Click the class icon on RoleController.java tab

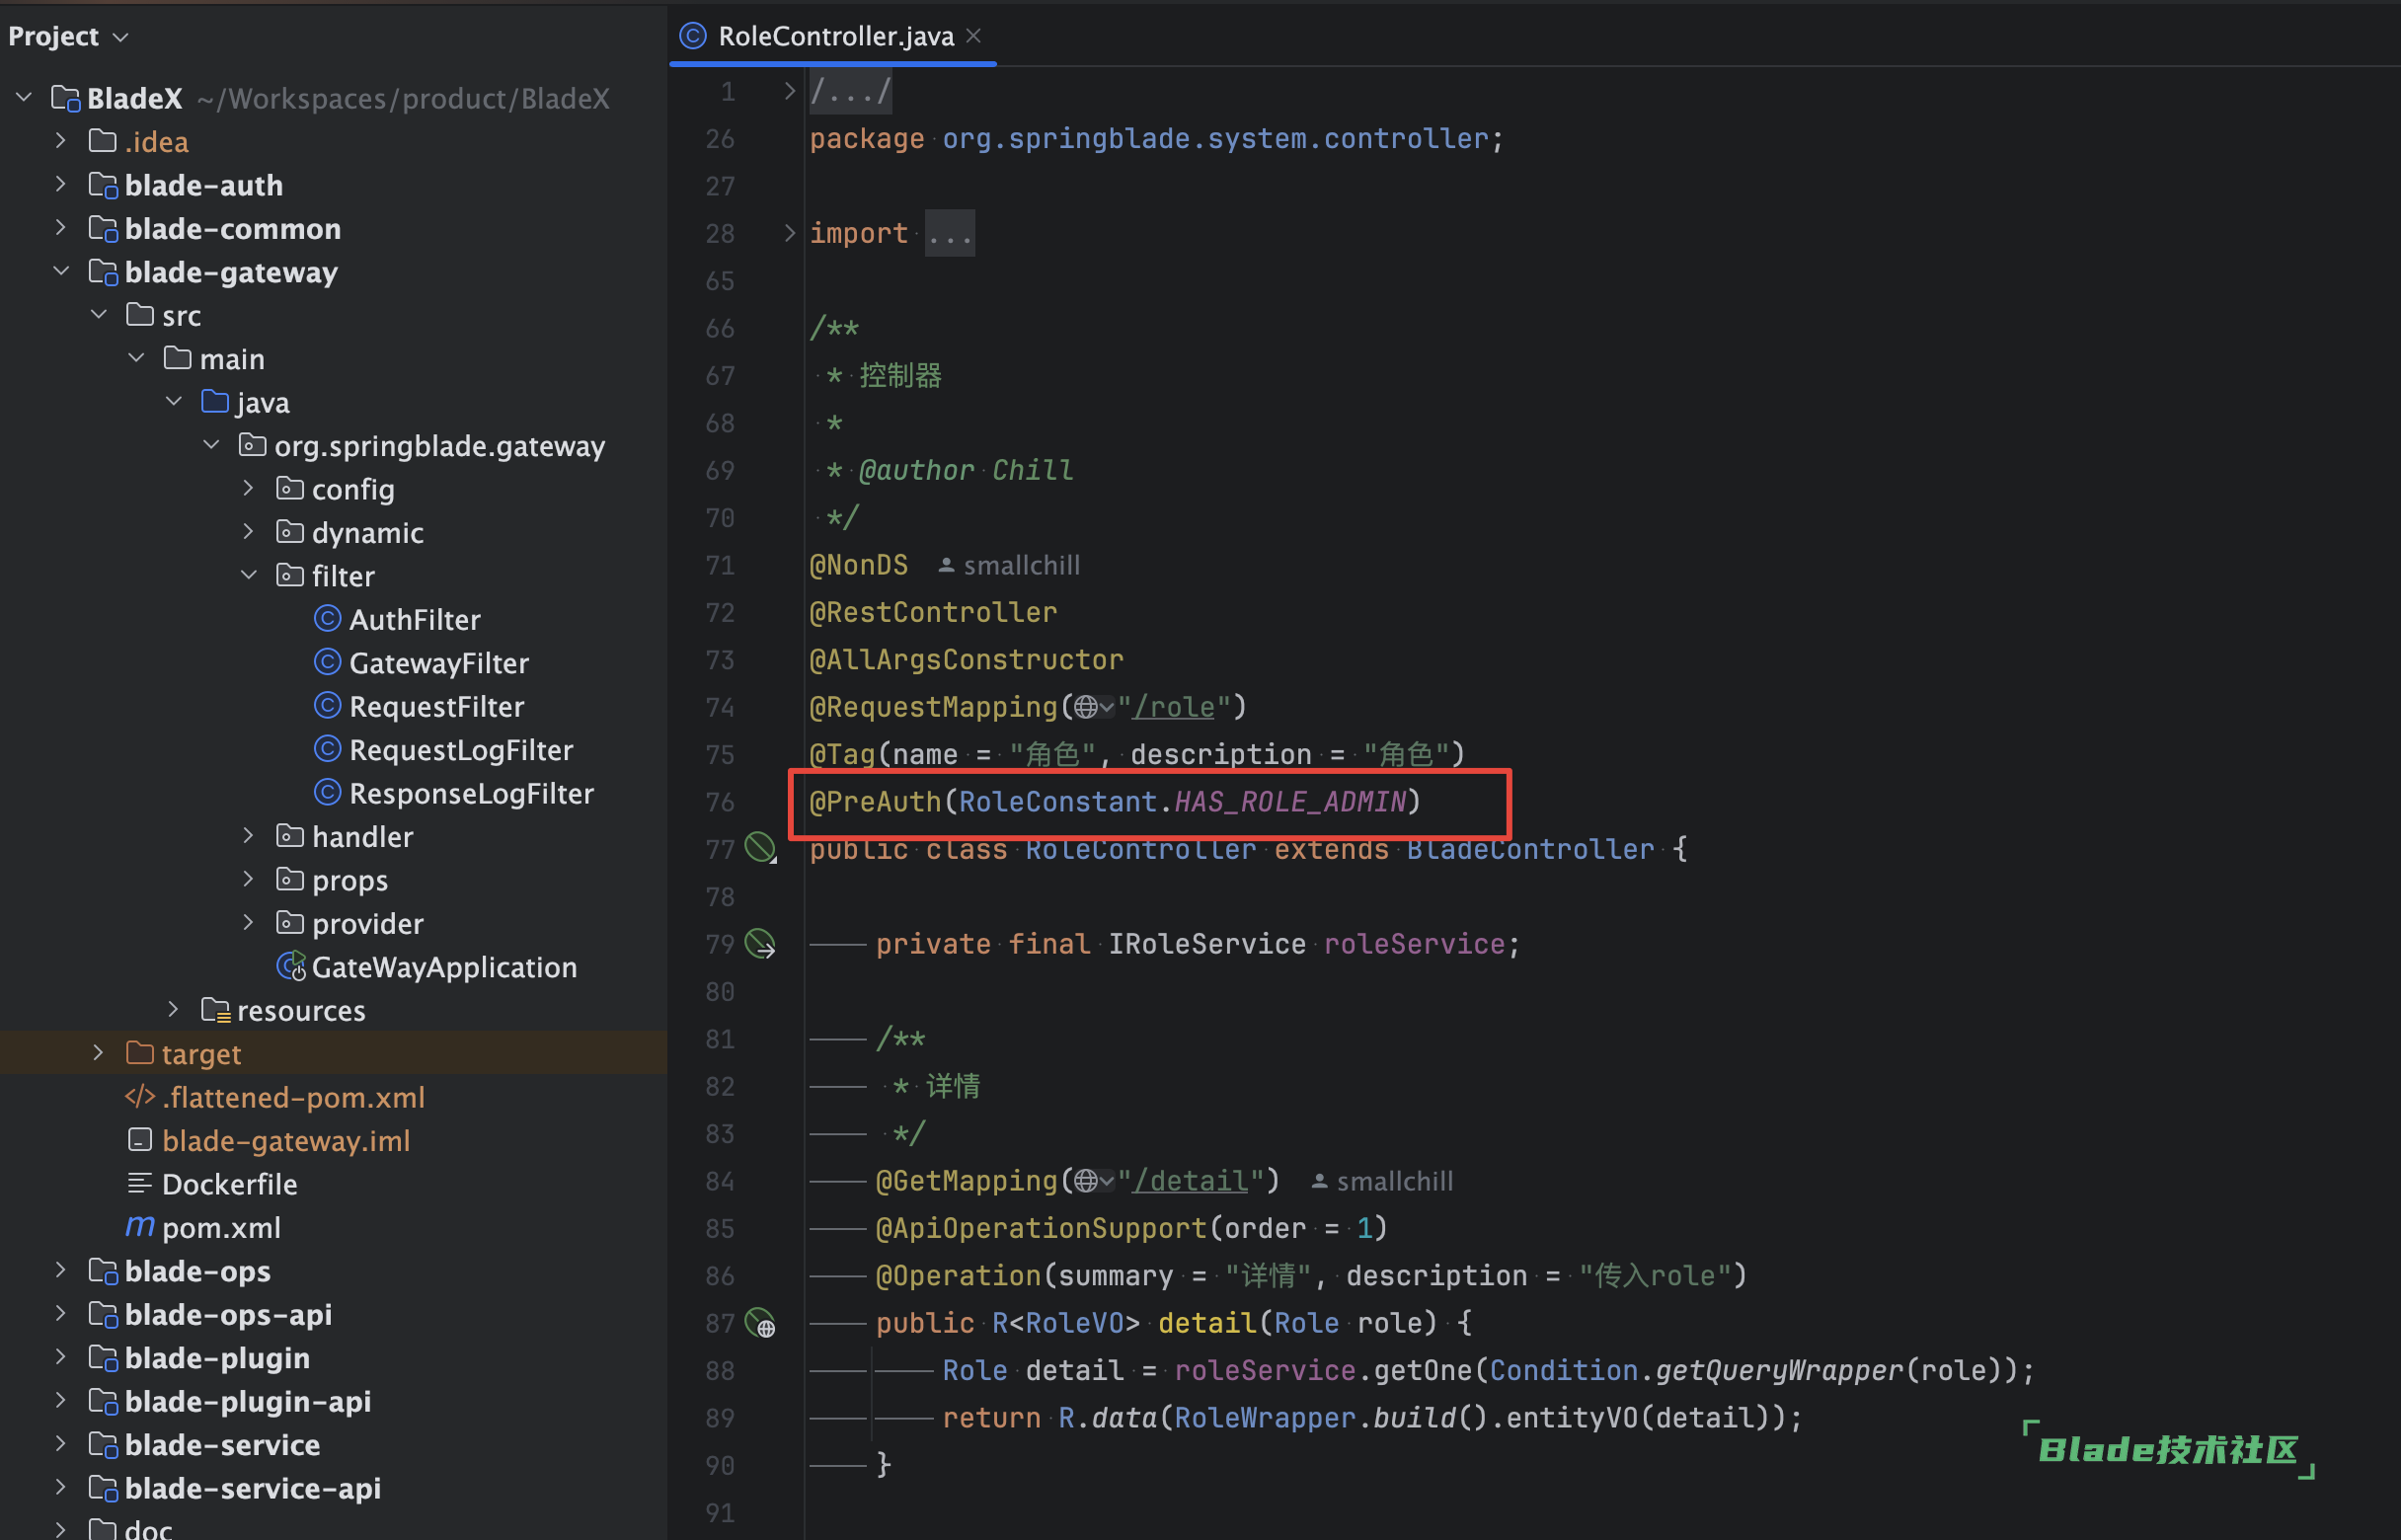click(693, 36)
